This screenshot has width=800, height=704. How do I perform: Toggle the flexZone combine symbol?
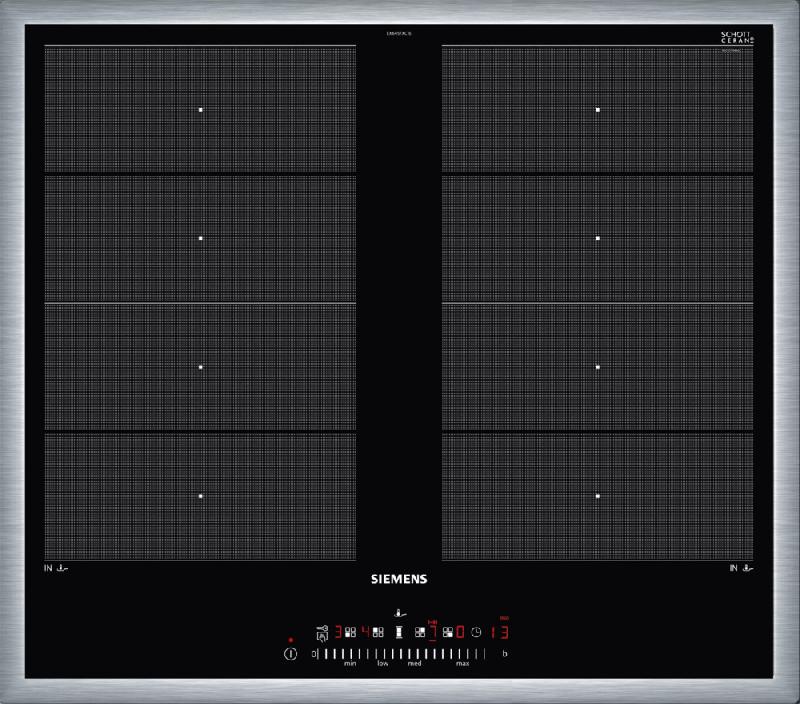pyautogui.click(x=399, y=633)
